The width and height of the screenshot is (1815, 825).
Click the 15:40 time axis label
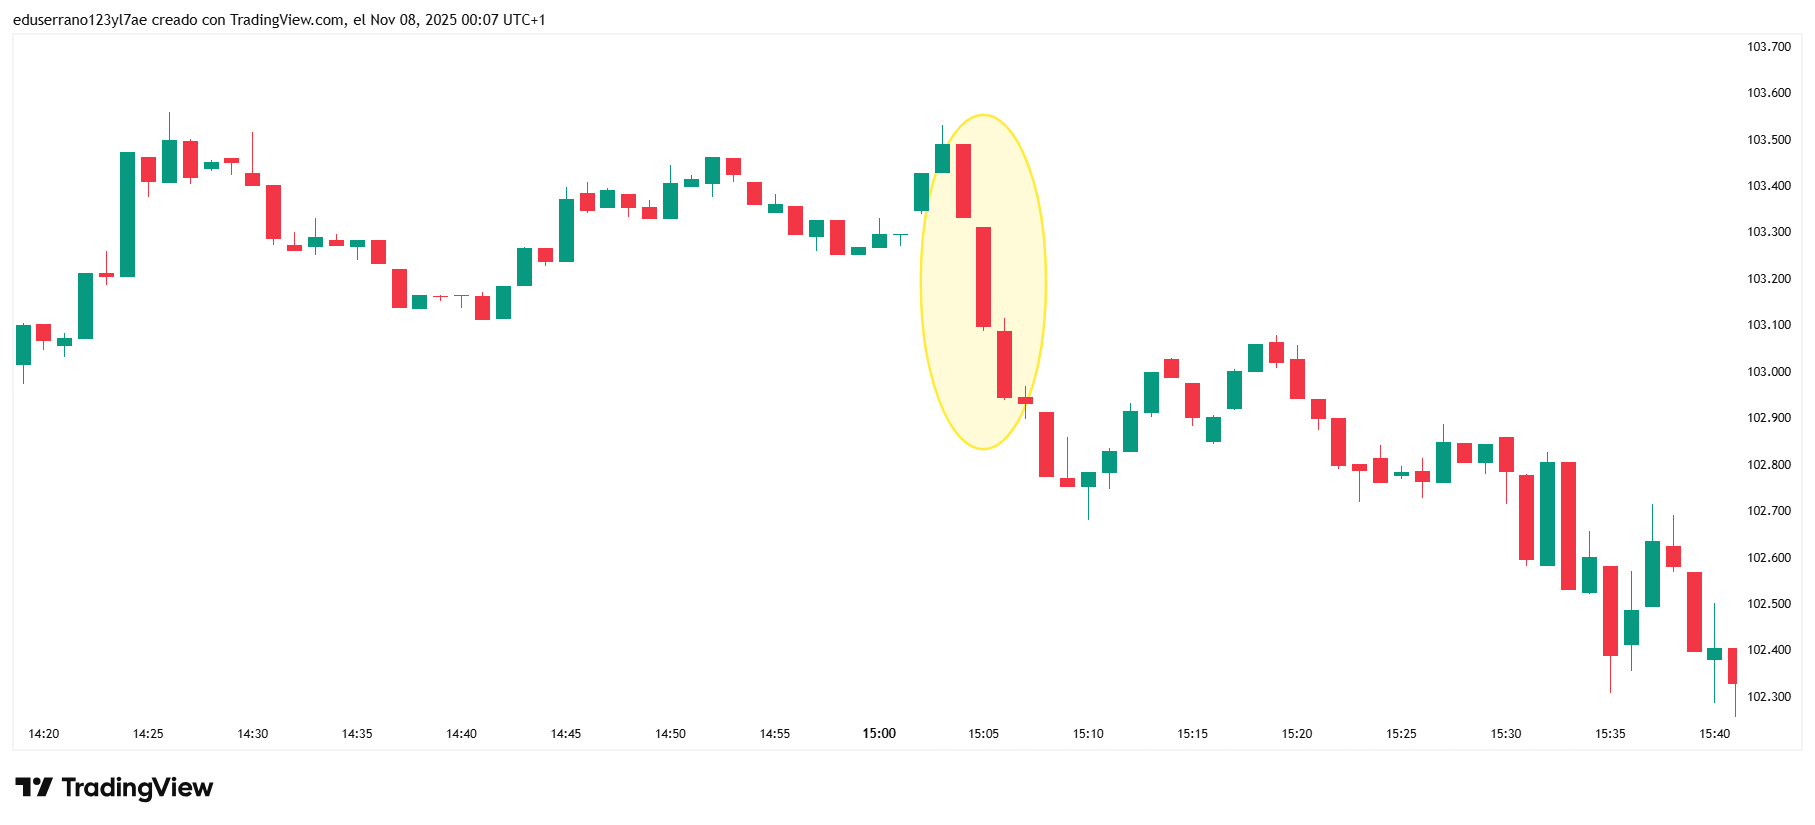[x=1714, y=734]
